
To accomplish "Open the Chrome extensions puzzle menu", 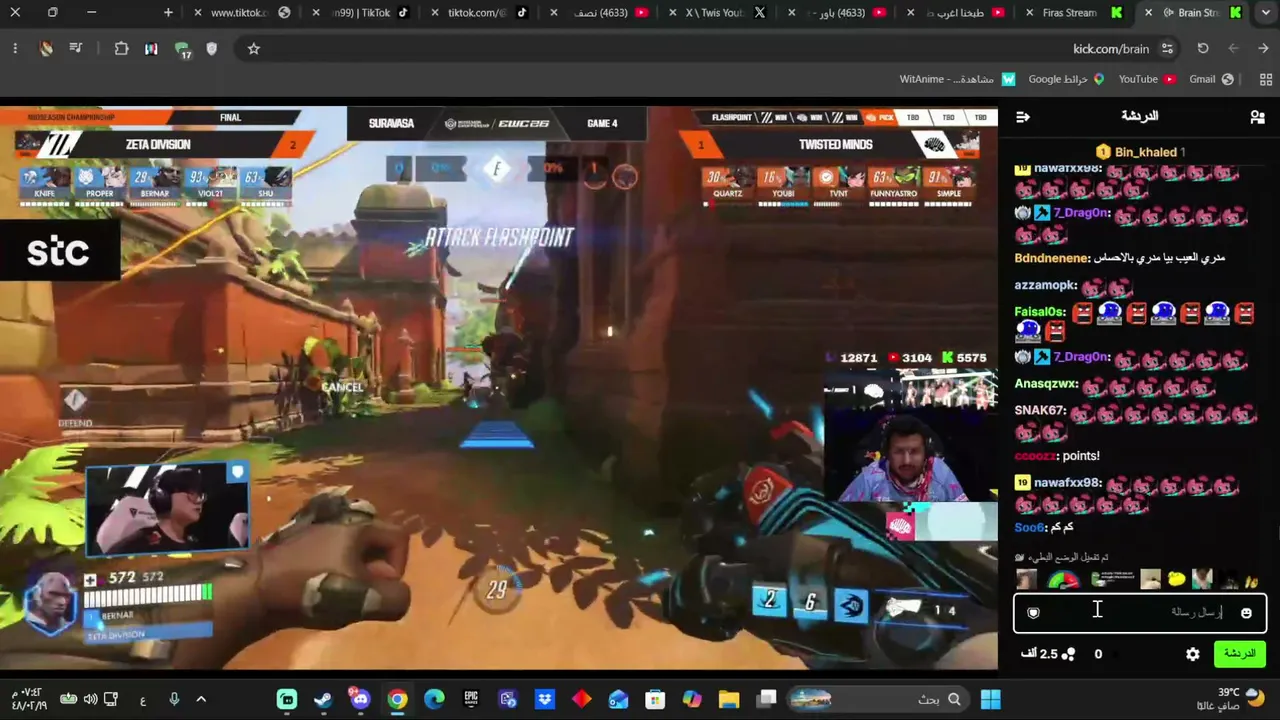I will coord(121,48).
